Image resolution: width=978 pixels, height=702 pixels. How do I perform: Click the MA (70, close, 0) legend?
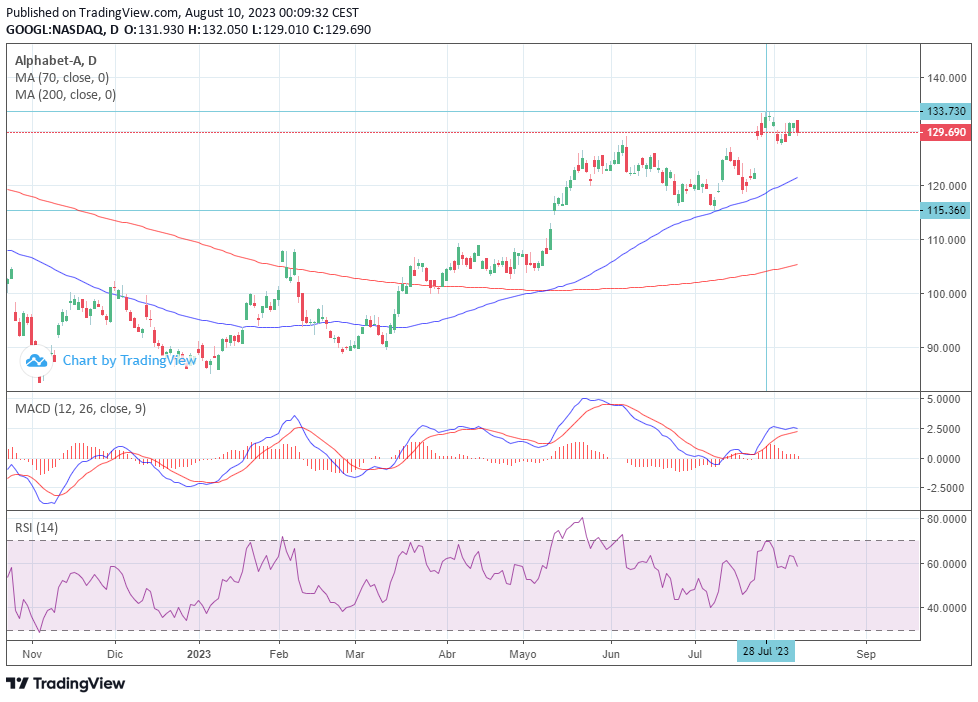coord(62,78)
